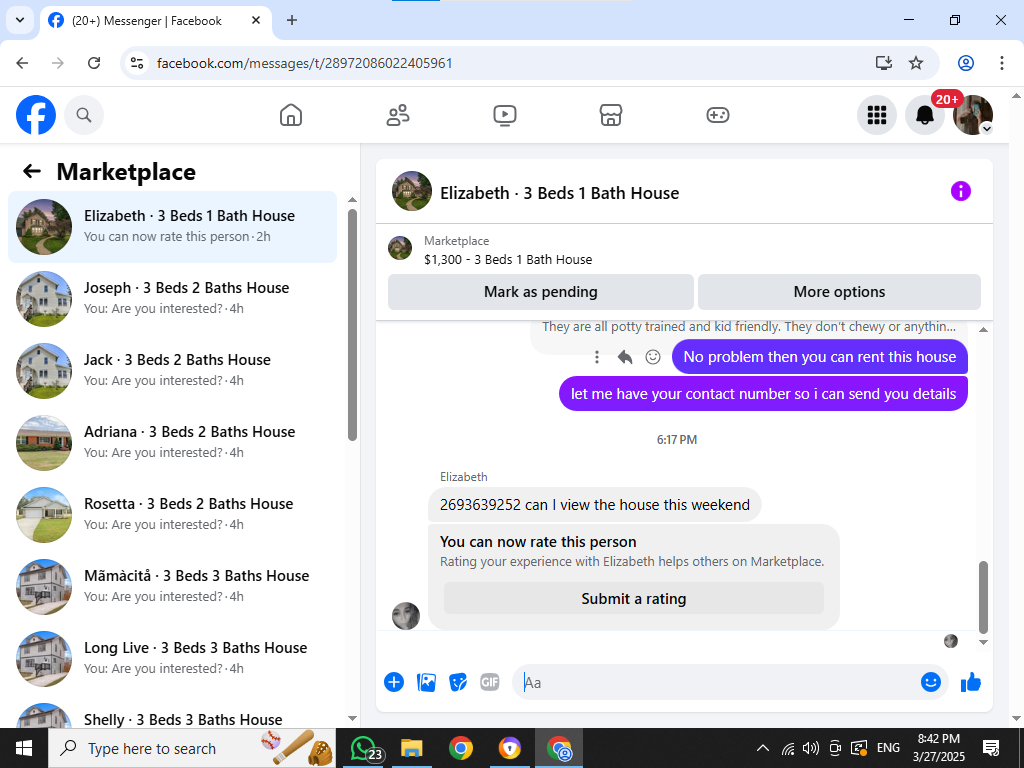This screenshot has height=768, width=1024.
Task: Open the Gaming controller icon
Action: coord(718,115)
